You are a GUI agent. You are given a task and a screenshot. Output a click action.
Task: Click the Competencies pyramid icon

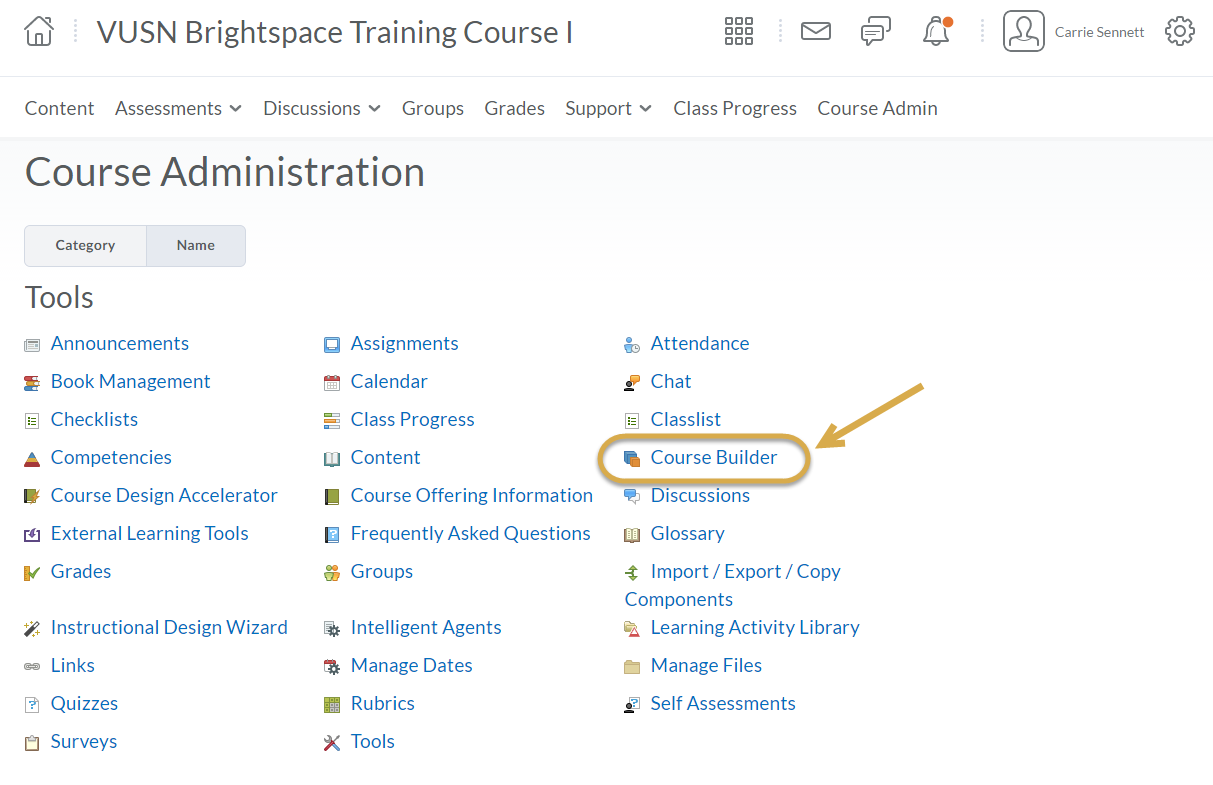pos(32,459)
